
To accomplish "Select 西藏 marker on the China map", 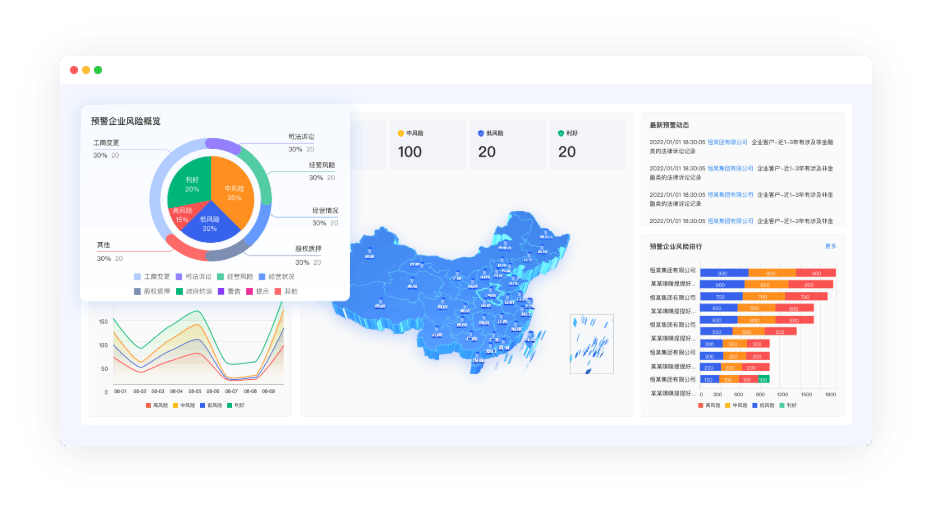I will [380, 303].
